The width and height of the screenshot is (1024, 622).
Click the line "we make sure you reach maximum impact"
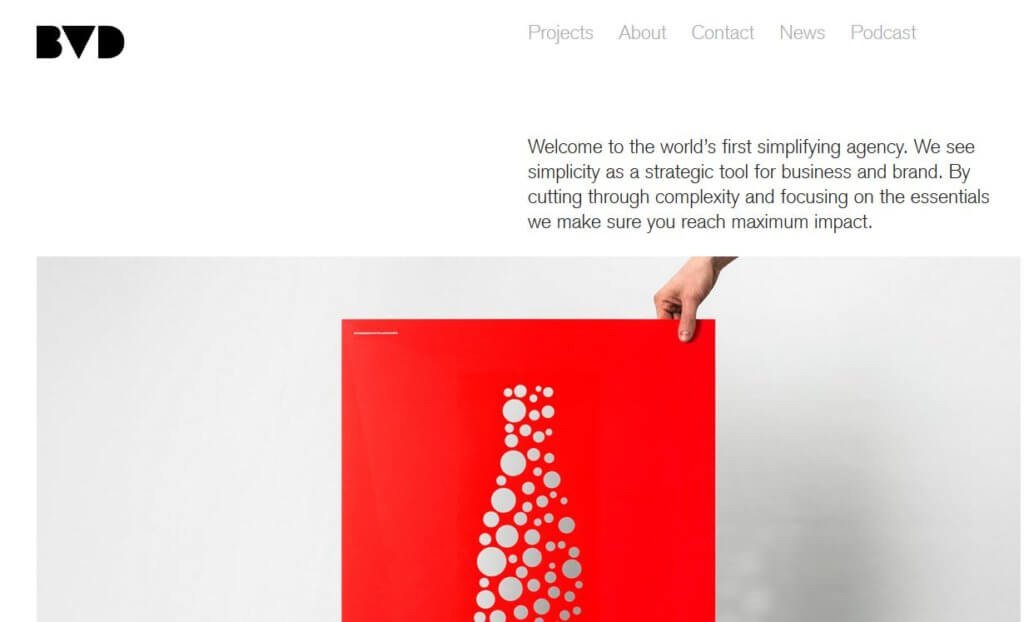(699, 222)
